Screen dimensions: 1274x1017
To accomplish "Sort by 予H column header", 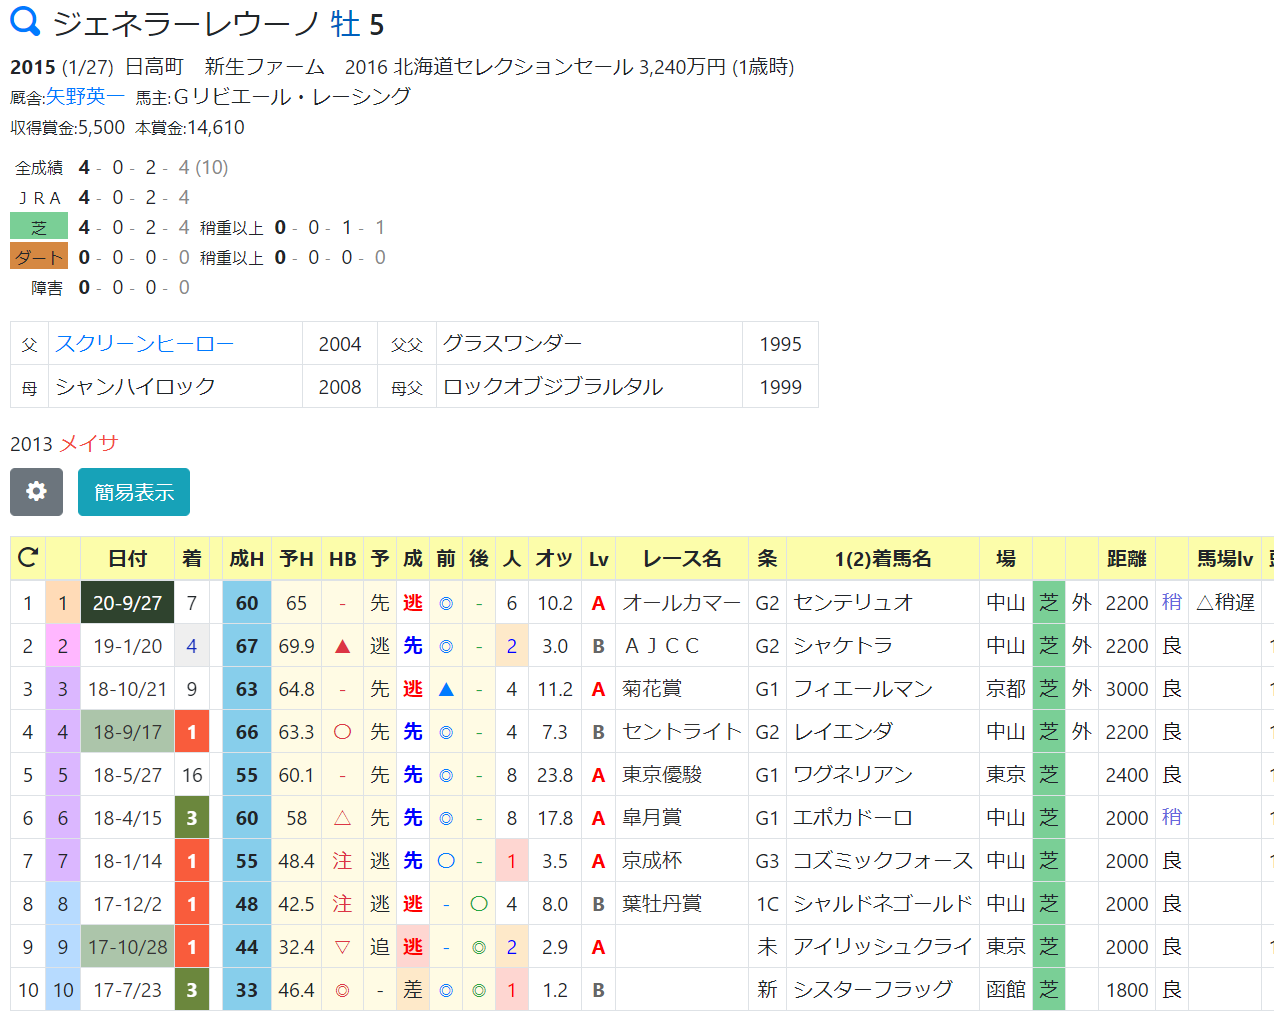I will point(297,558).
